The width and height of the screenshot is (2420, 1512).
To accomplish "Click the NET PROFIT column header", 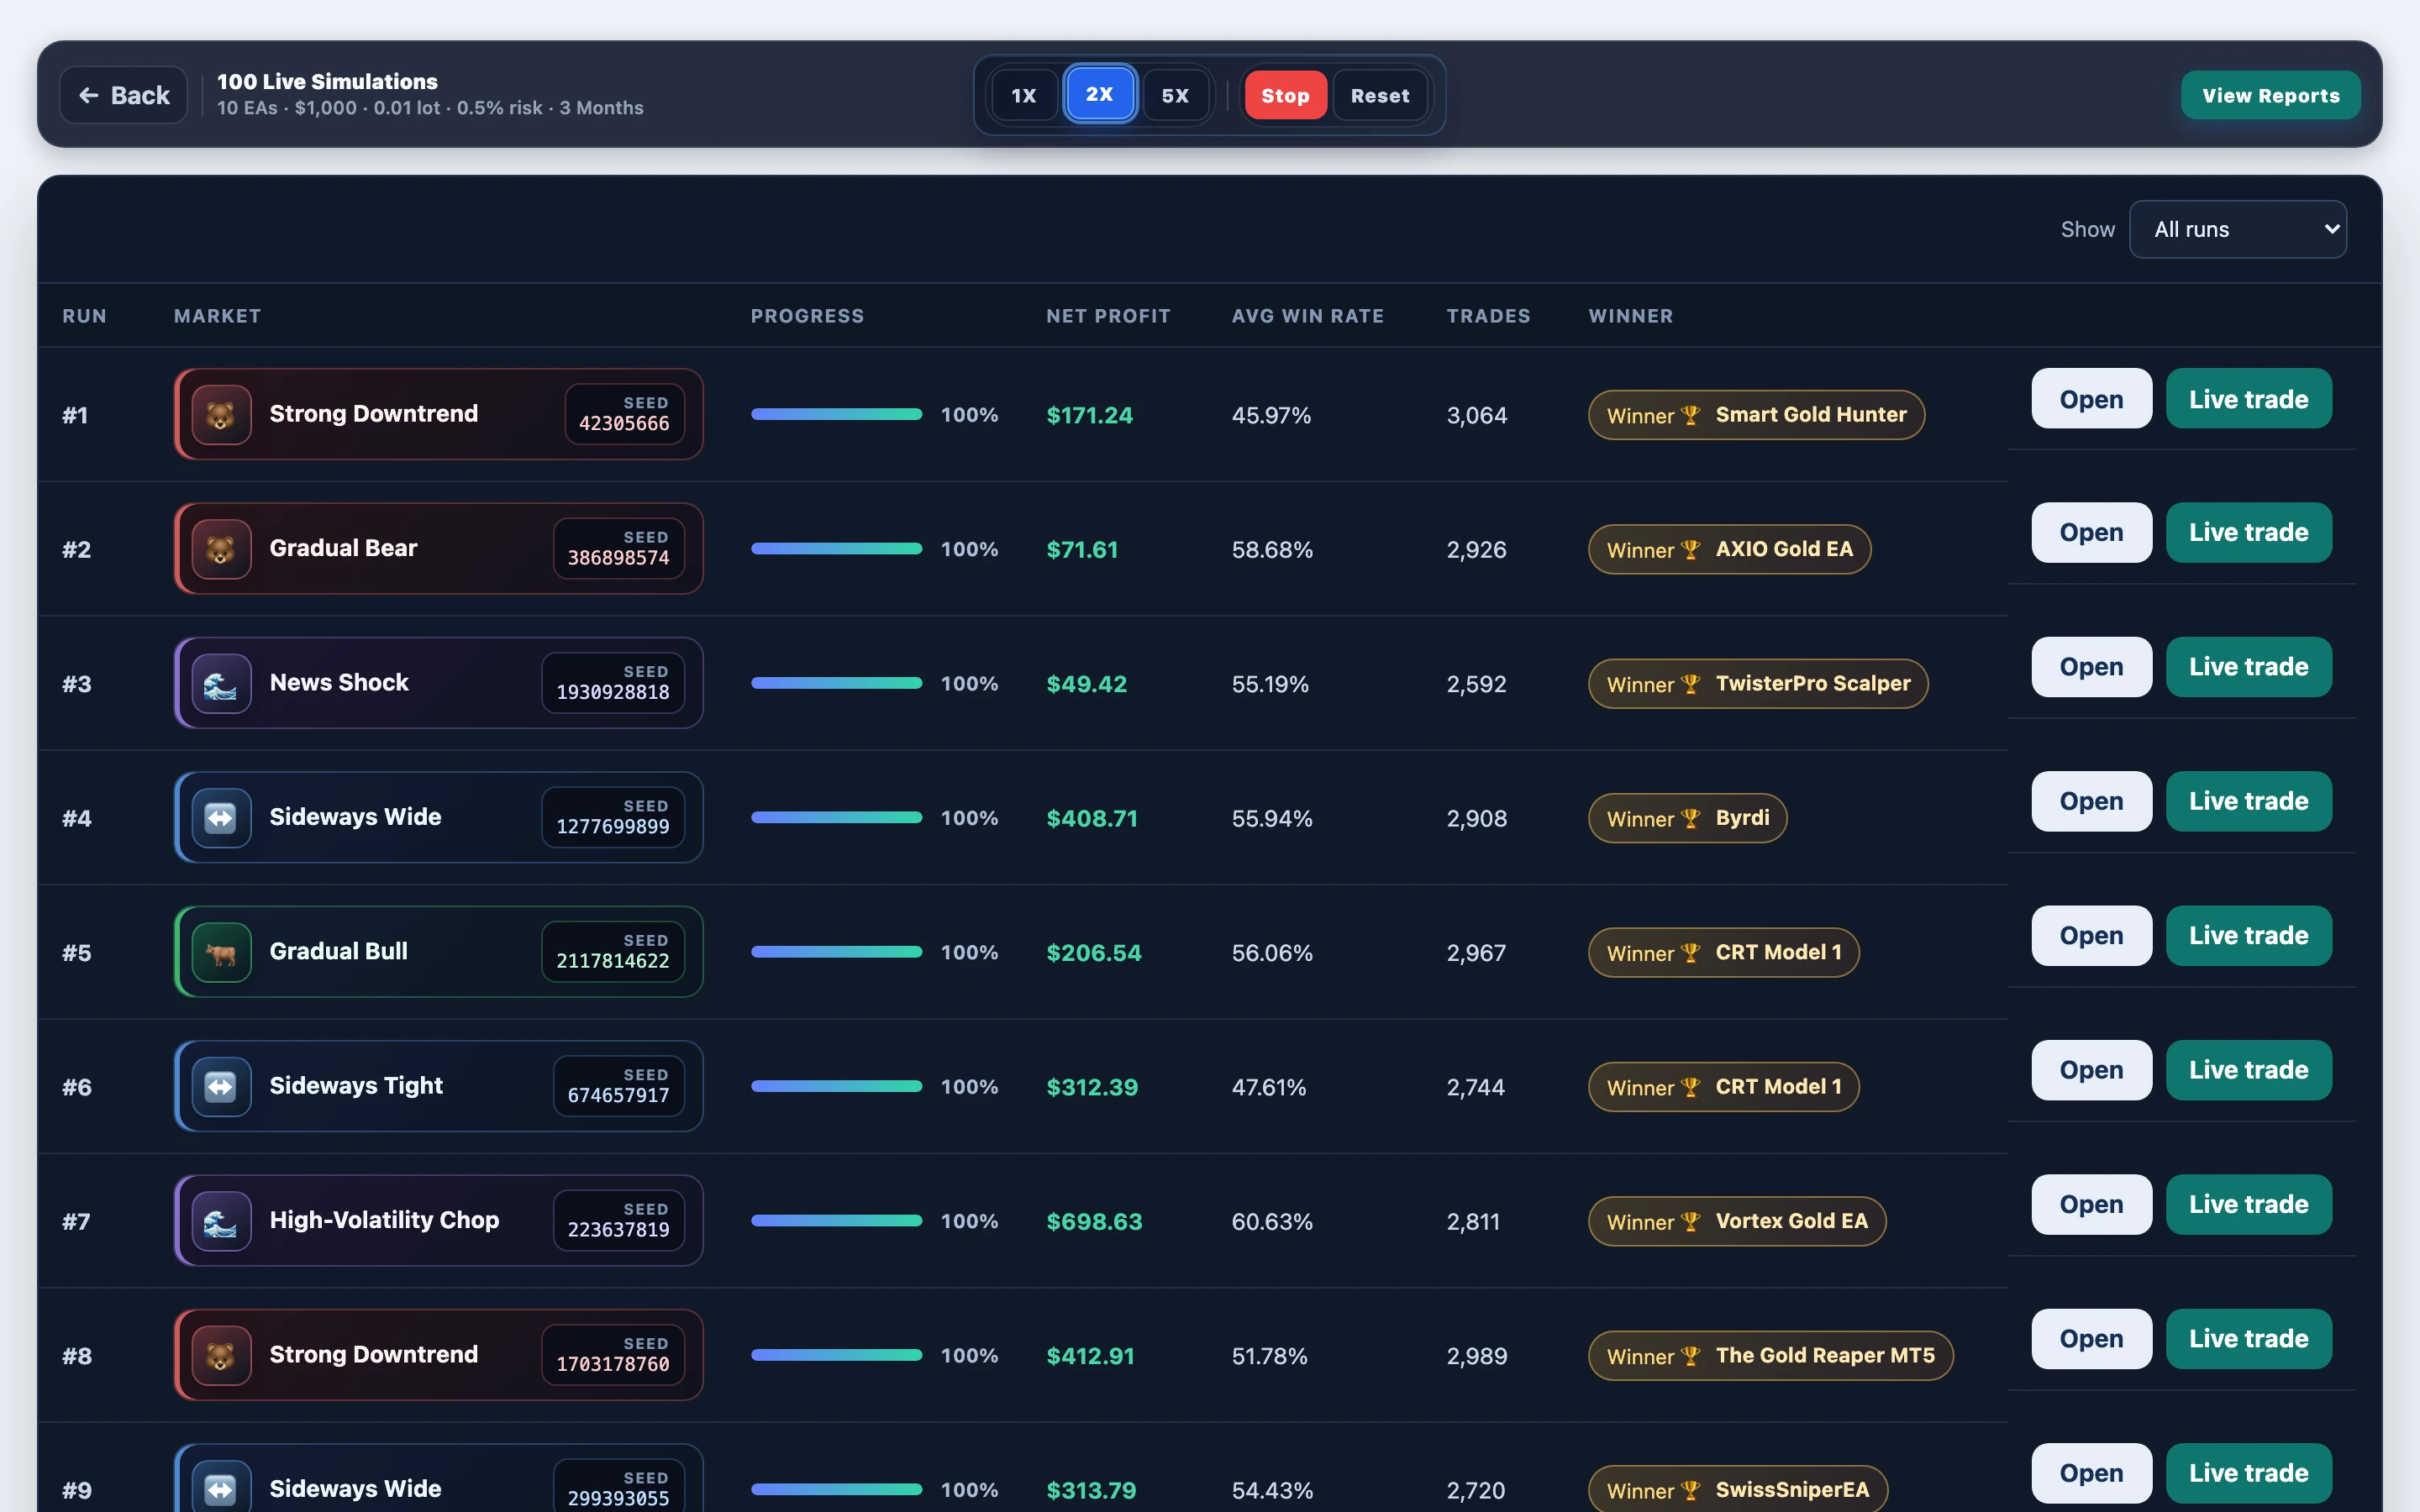I will [1108, 316].
